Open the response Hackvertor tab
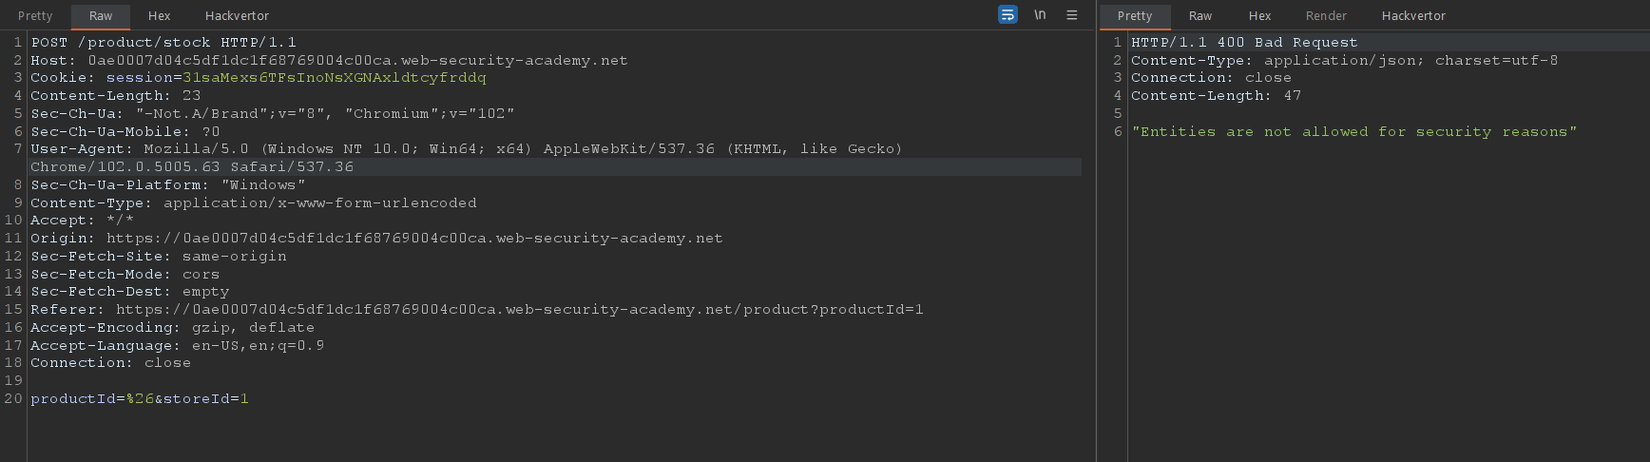Viewport: 1650px width, 462px height. [1413, 16]
